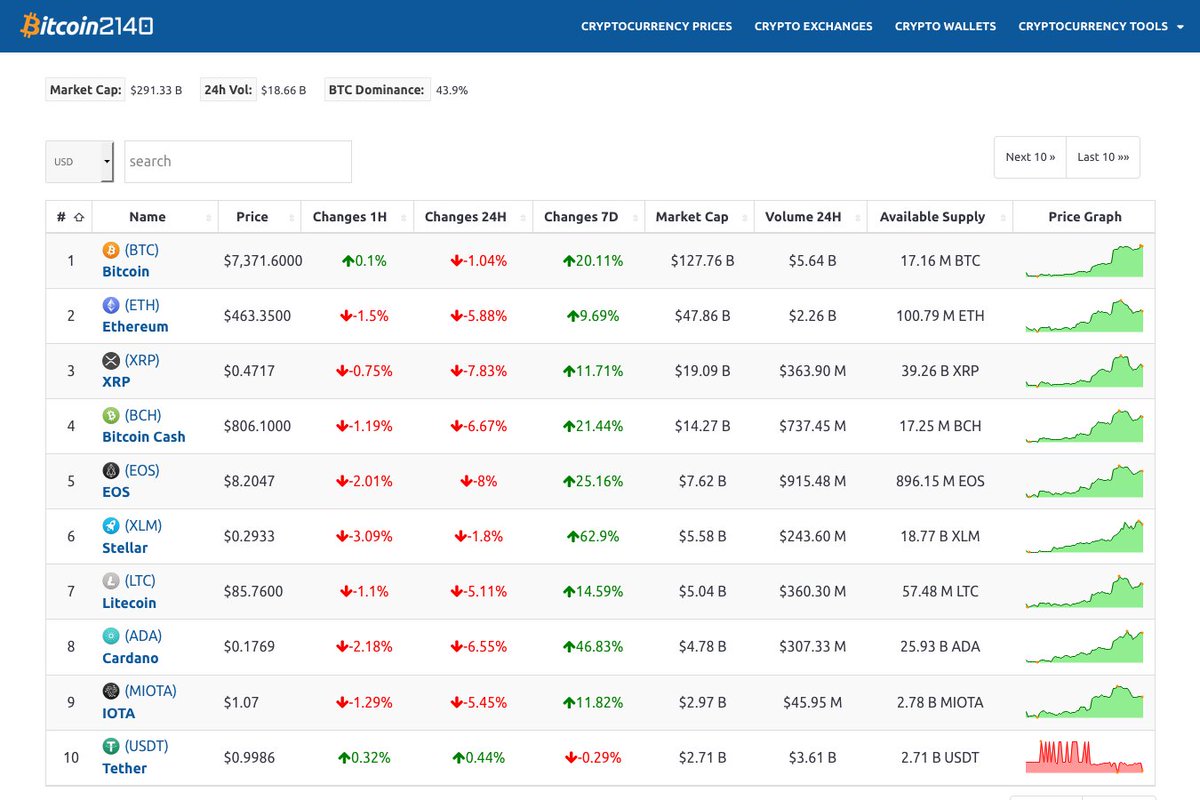Click the Bitcoin2140 logo

pyautogui.click(x=87, y=26)
